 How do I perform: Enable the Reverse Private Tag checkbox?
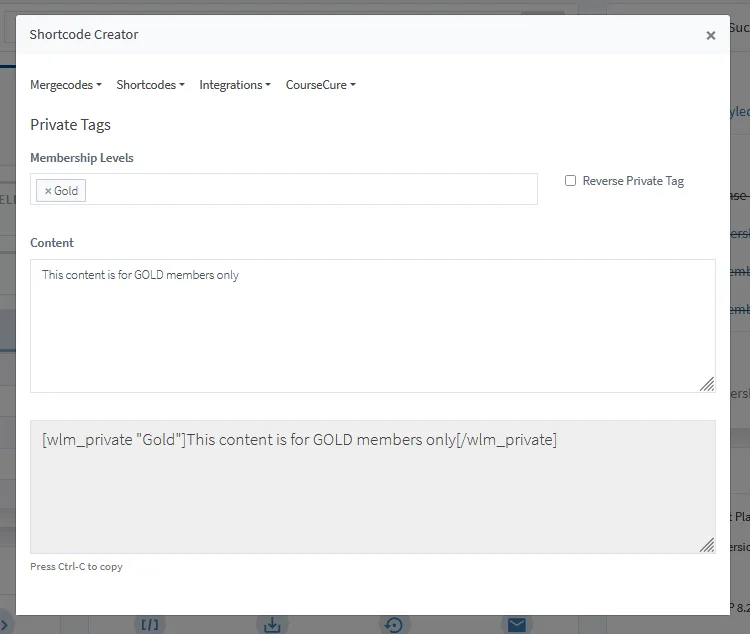(x=570, y=180)
